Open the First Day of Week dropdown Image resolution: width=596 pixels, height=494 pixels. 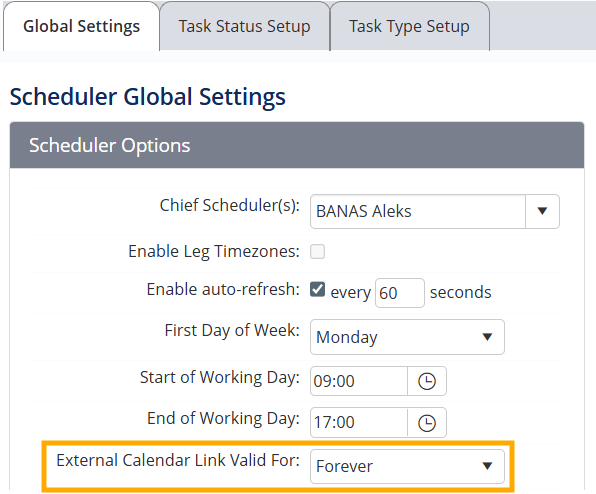[x=407, y=337]
